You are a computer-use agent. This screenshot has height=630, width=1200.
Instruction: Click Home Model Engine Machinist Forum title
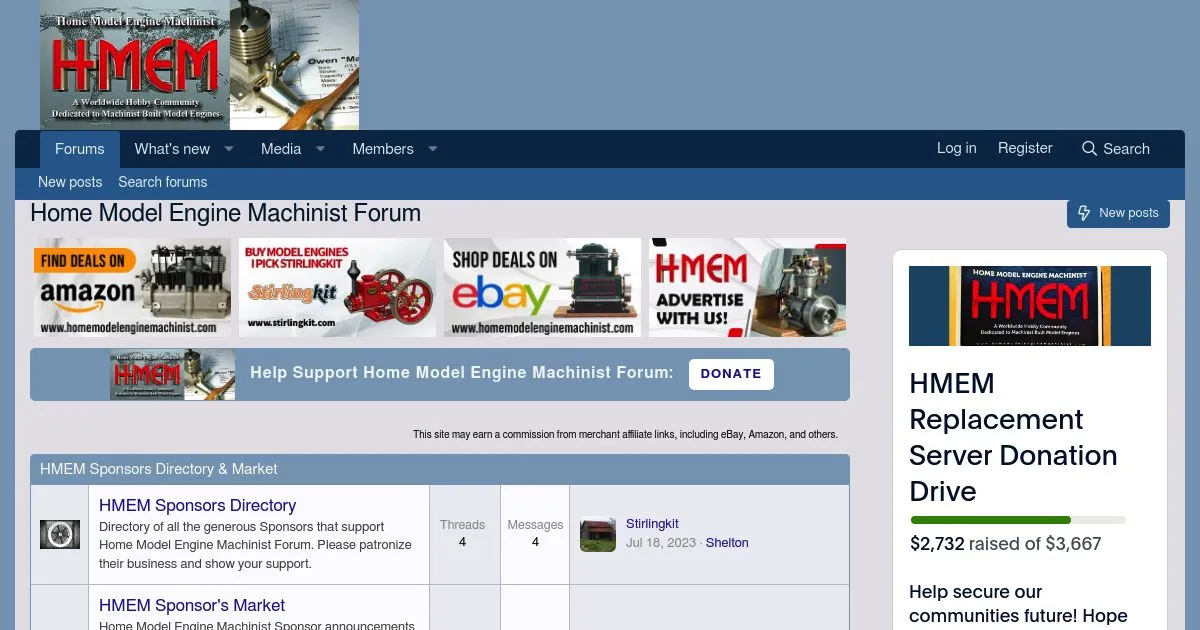point(225,213)
